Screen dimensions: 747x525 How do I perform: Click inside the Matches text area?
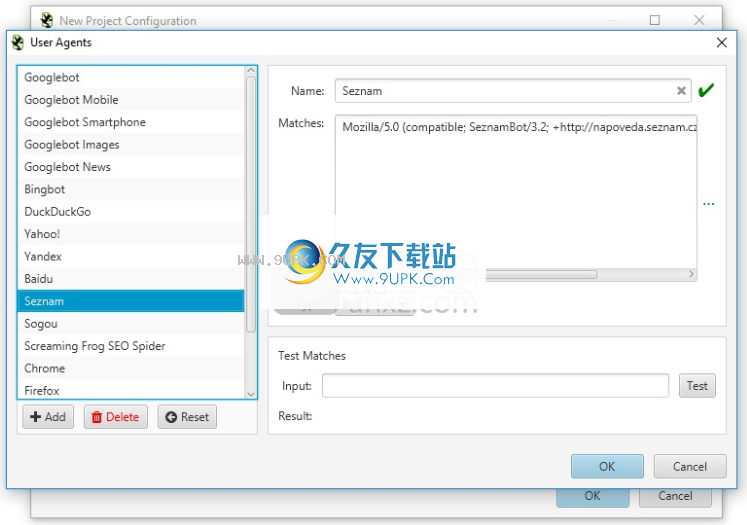point(516,200)
